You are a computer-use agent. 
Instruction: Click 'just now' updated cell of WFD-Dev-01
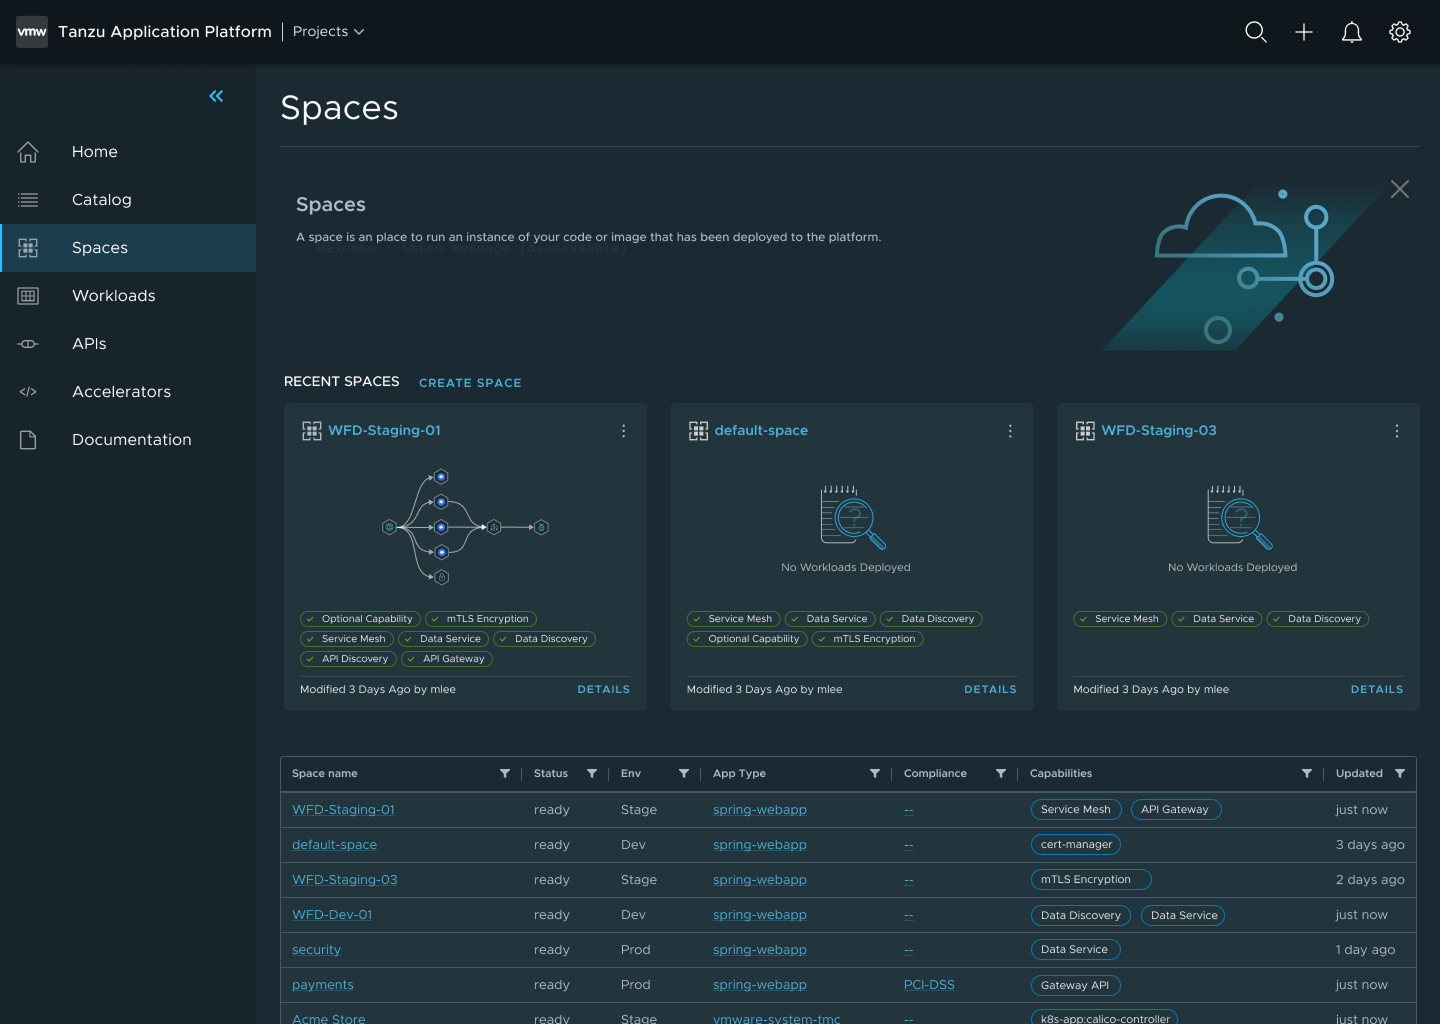pyautogui.click(x=1361, y=915)
